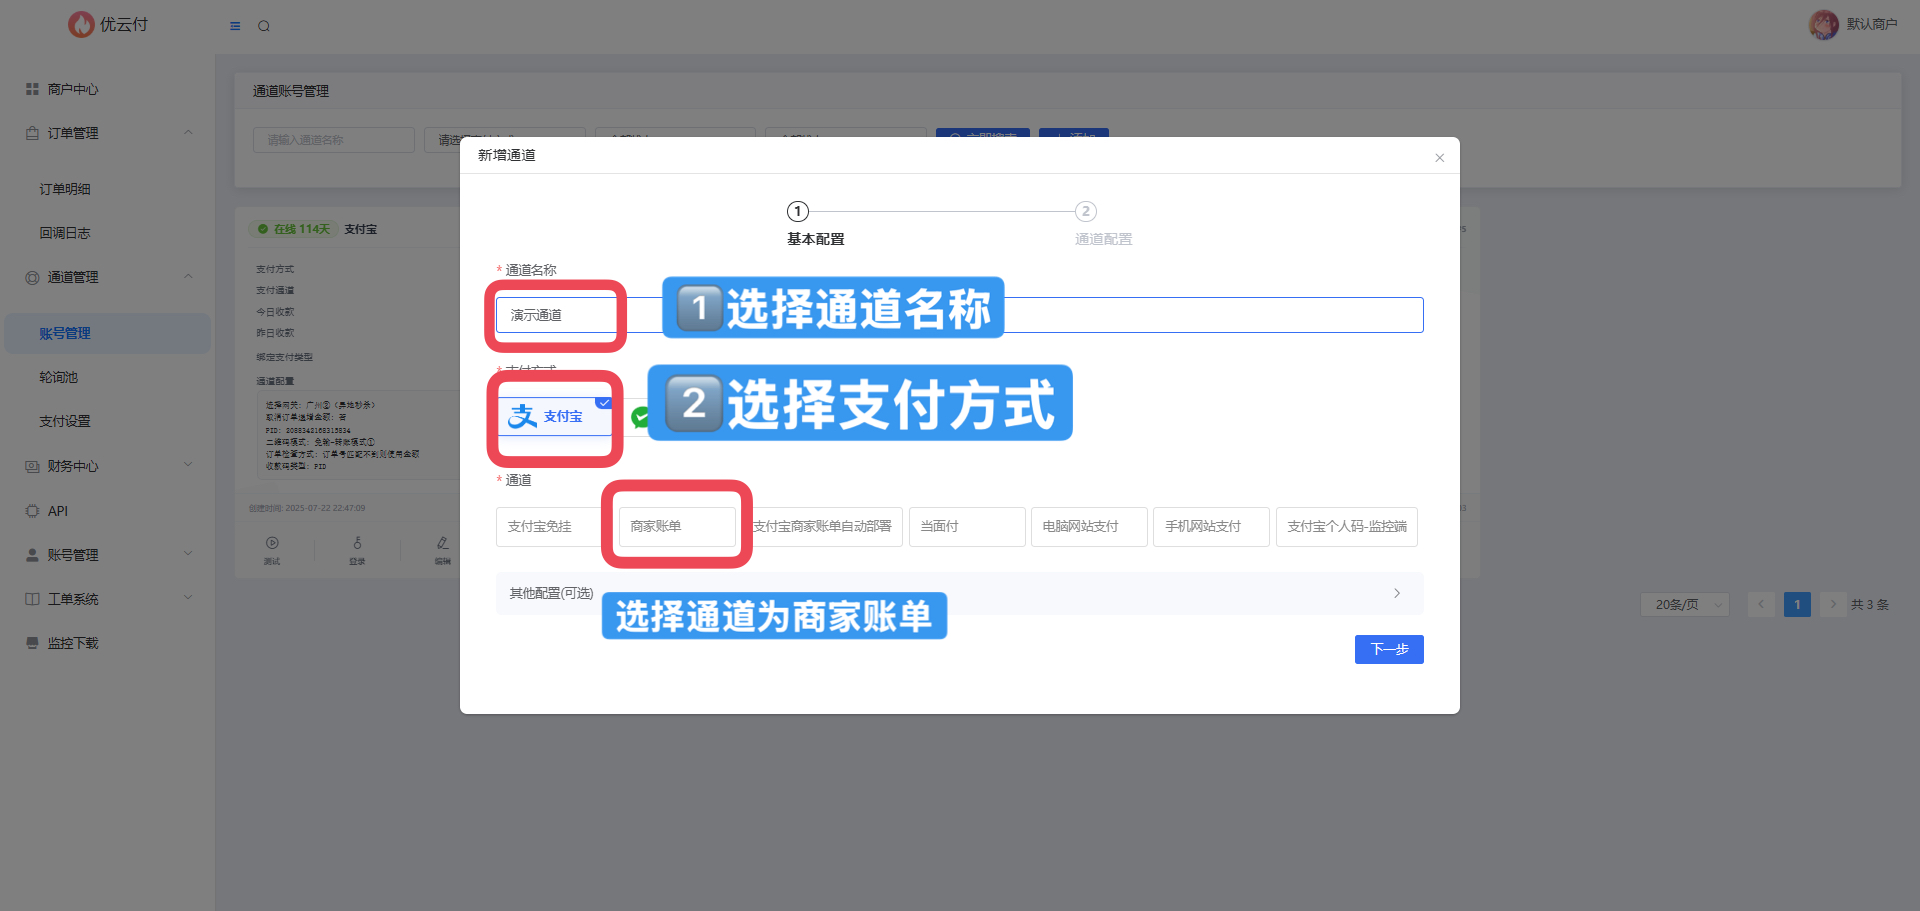Click the hamburger menu collapse icon
1920x911 pixels.
pyautogui.click(x=235, y=26)
